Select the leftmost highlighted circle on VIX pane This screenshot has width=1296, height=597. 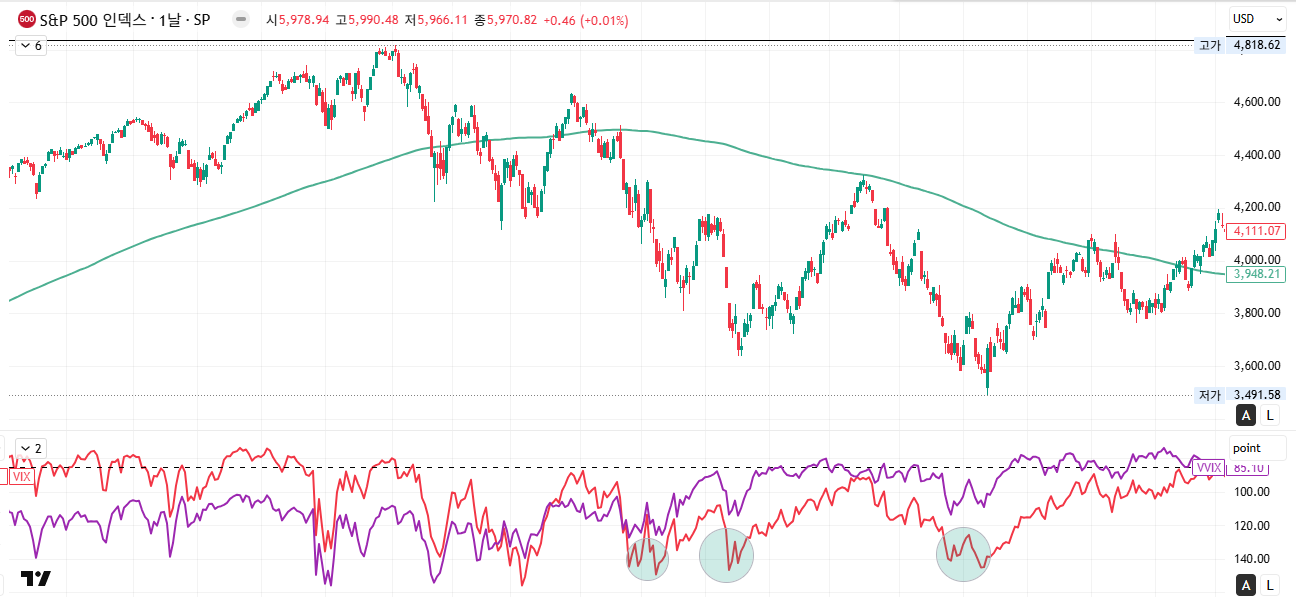click(x=647, y=558)
